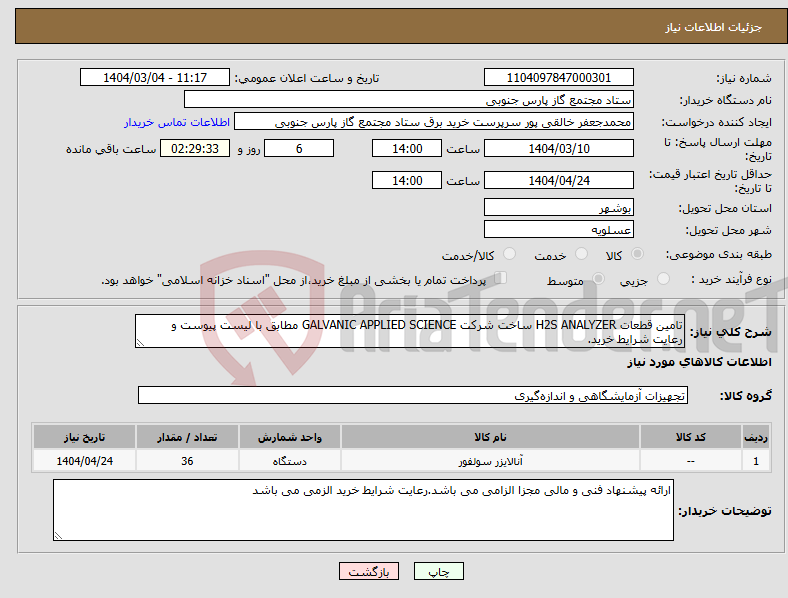This screenshot has height=598, width=788.
Task: Click the شماره نیاز field 1104097847000301
Action: click(x=558, y=77)
